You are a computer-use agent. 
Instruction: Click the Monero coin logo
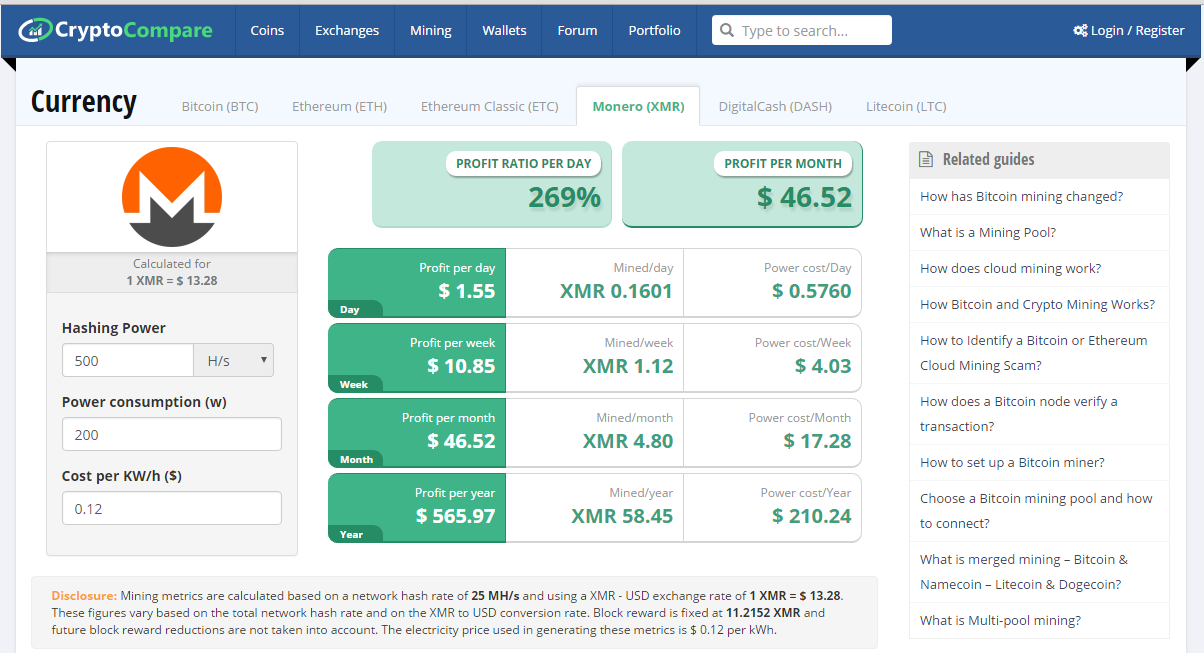(x=171, y=197)
